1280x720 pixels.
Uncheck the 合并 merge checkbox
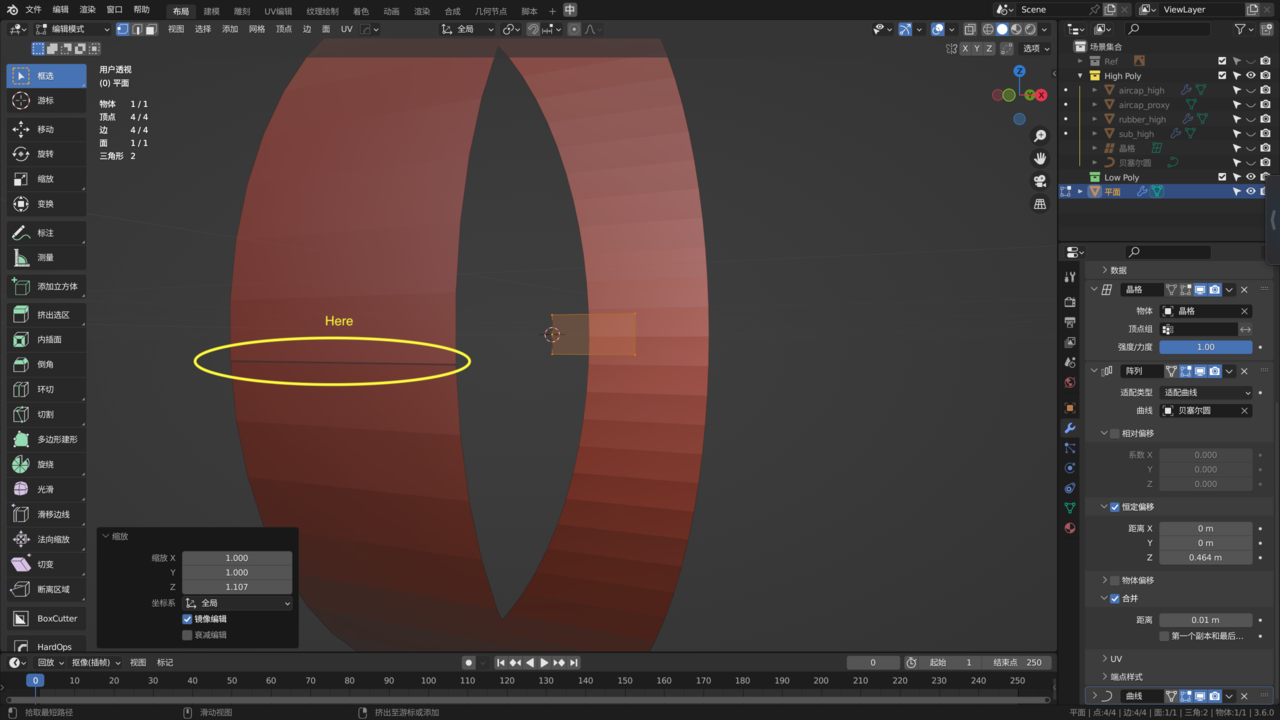point(1115,599)
